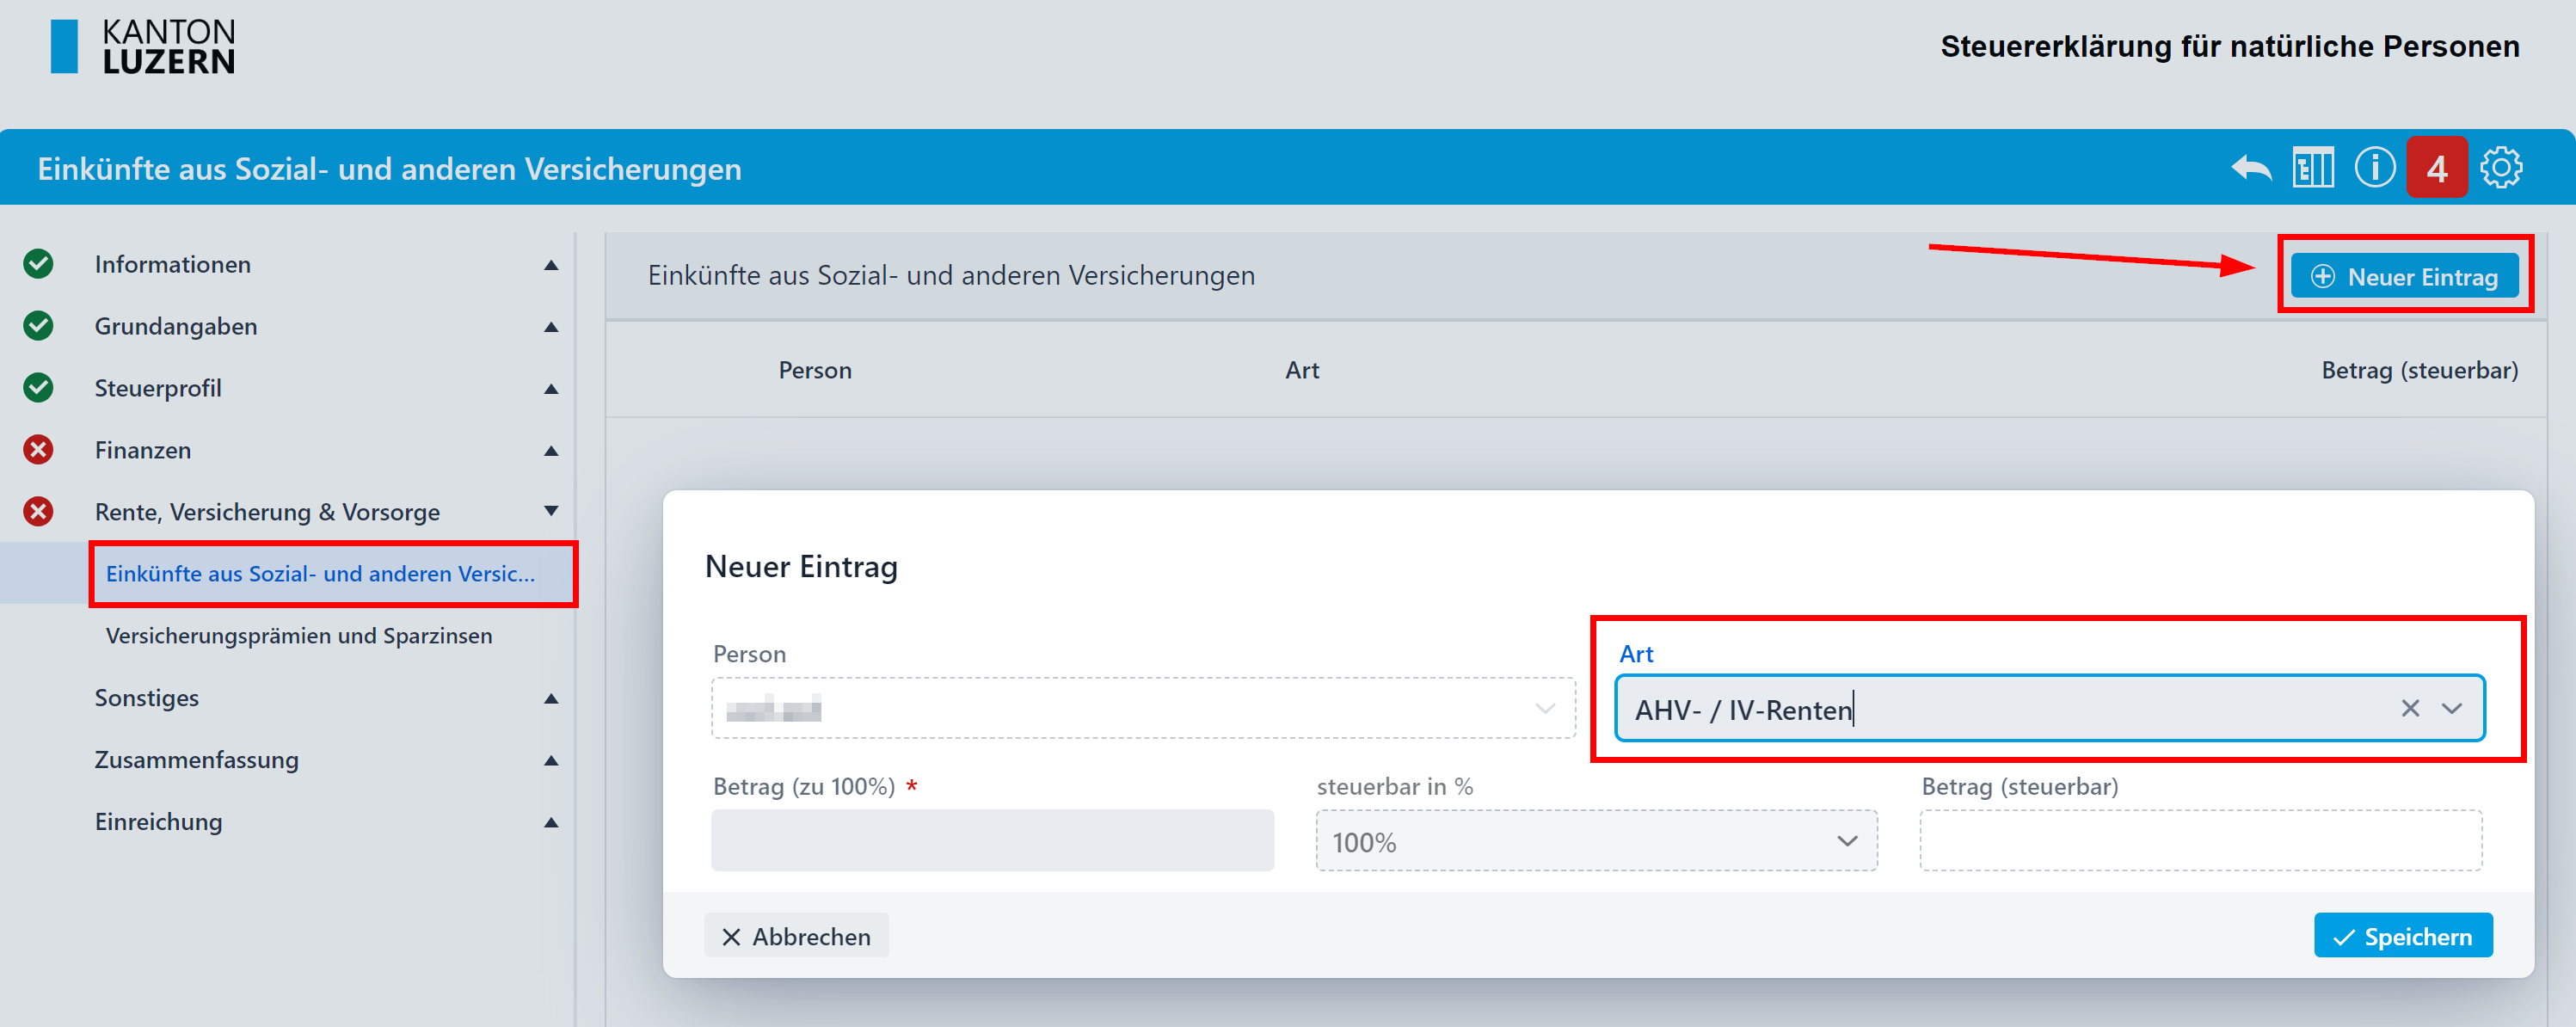Open Einkünfte aus Sozial- und anderen Versicherungen item
This screenshot has width=2576, height=1027.
(x=320, y=574)
